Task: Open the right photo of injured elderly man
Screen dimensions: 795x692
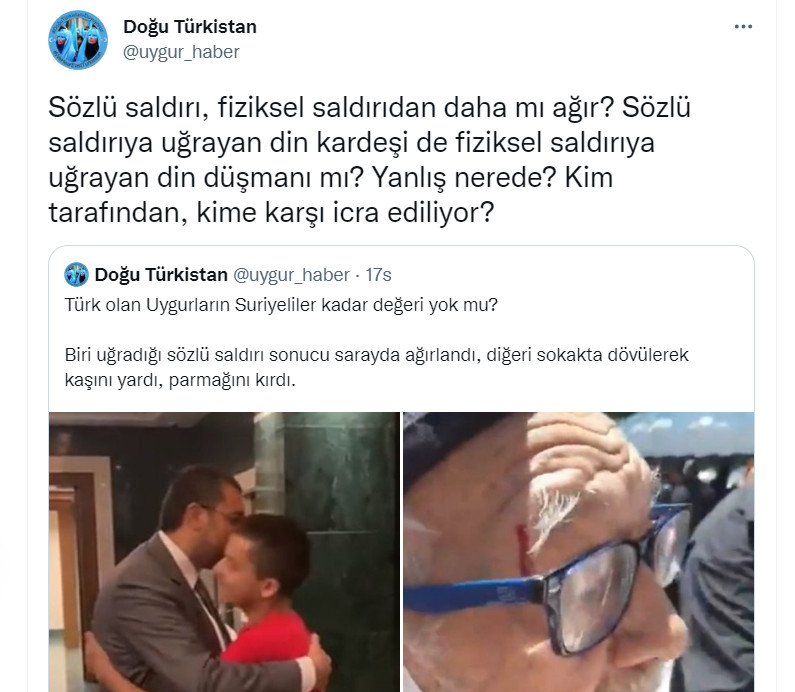Action: pyautogui.click(x=579, y=552)
